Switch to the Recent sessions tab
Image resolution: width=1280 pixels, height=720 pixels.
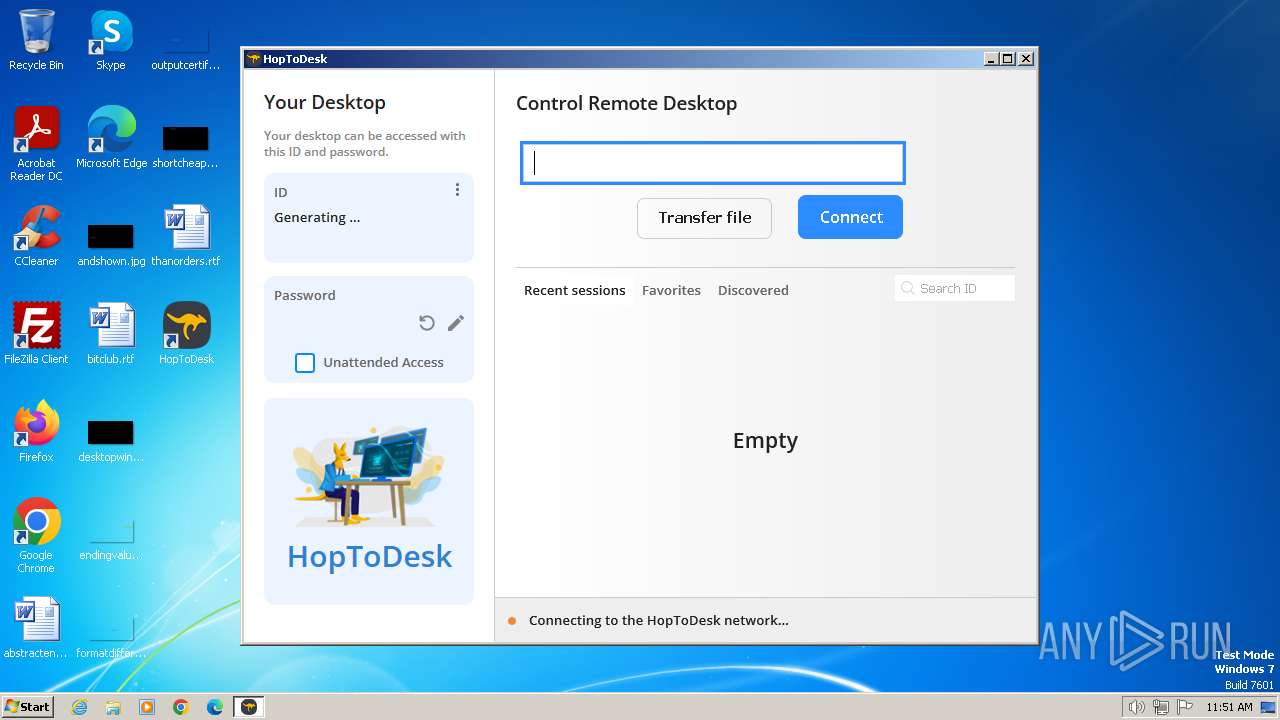click(575, 290)
